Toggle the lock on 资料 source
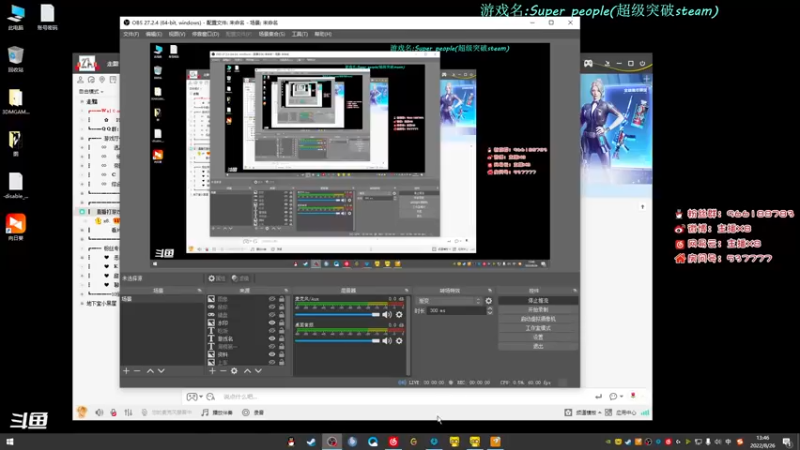 (281, 354)
